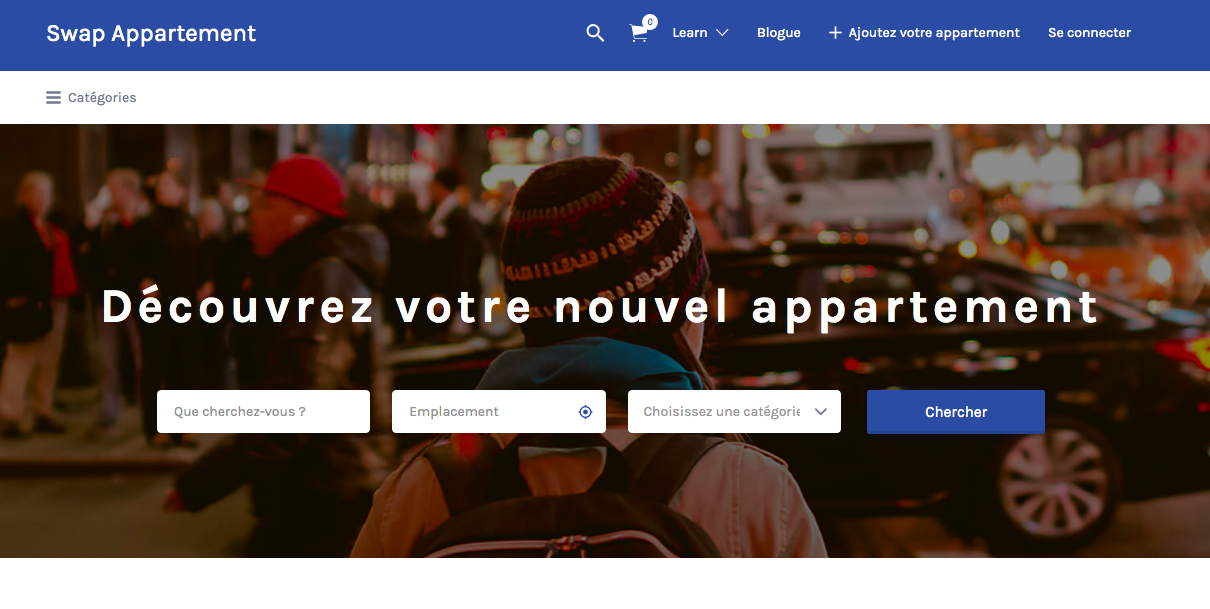Click the hamburger icon beside Catégories
The height and width of the screenshot is (609, 1210).
(x=53, y=98)
